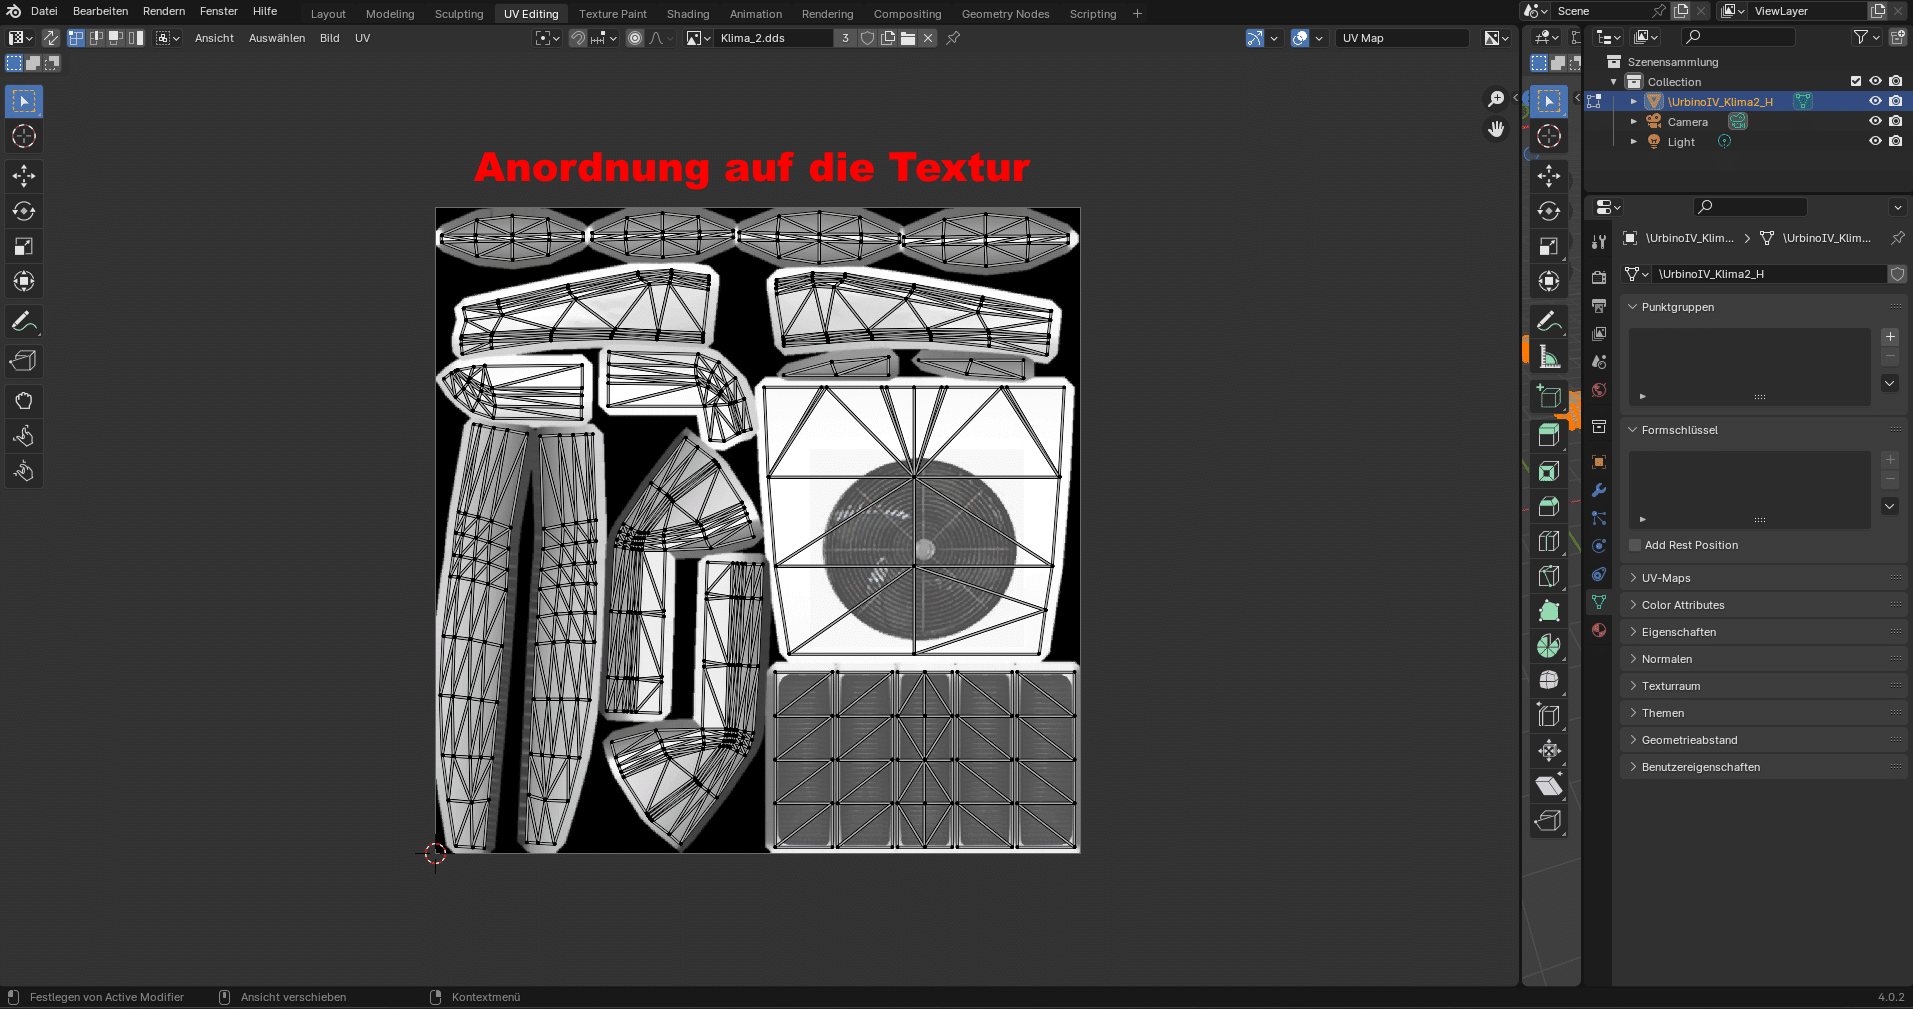
Task: Choose the Cursor tool in UV editor
Action: (24, 136)
